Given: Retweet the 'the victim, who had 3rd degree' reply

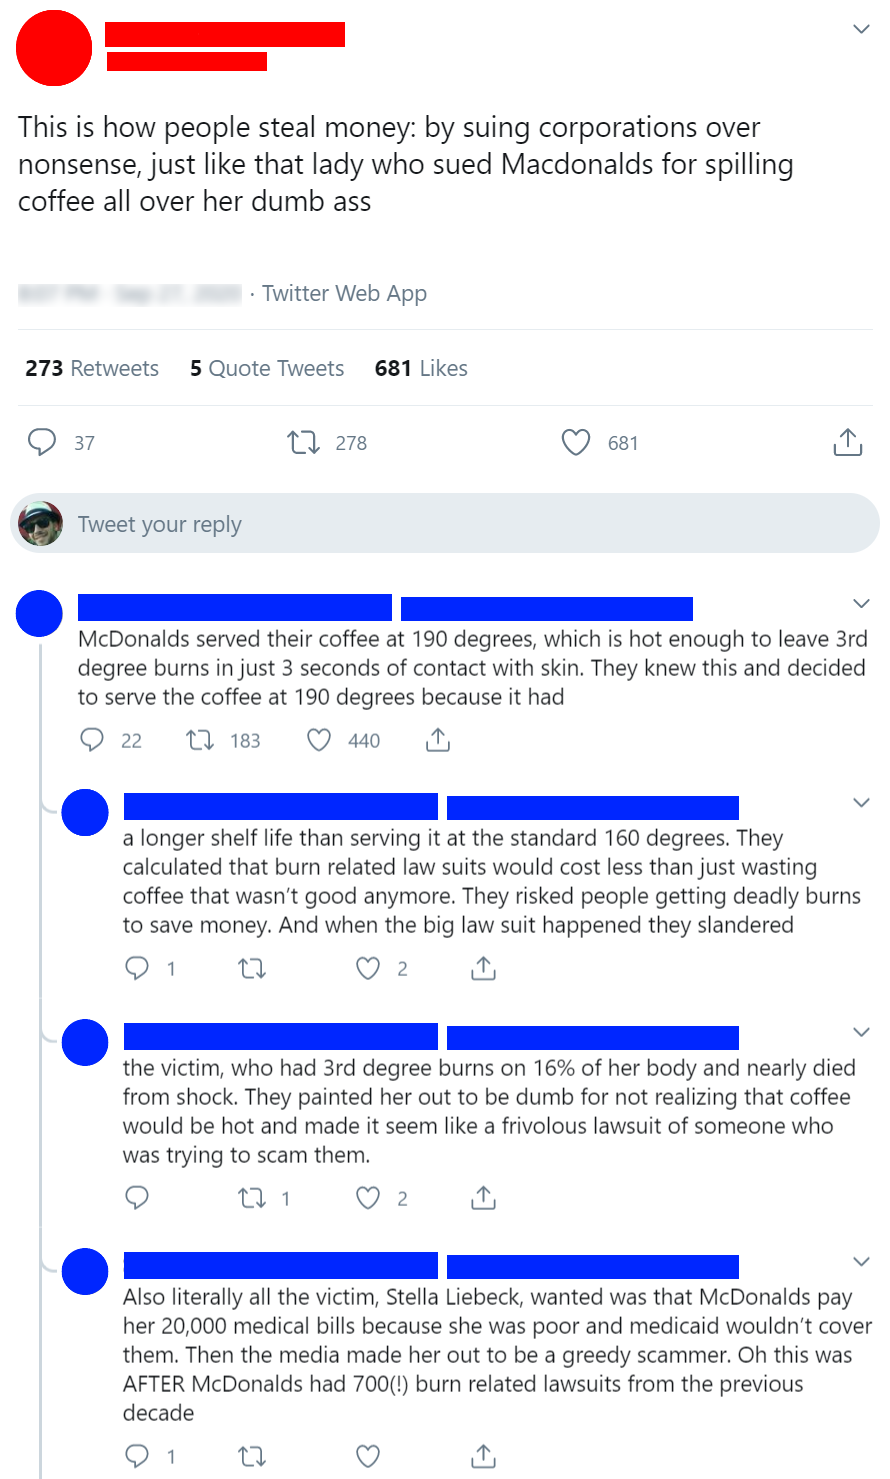Looking at the screenshot, I should click(x=251, y=1198).
